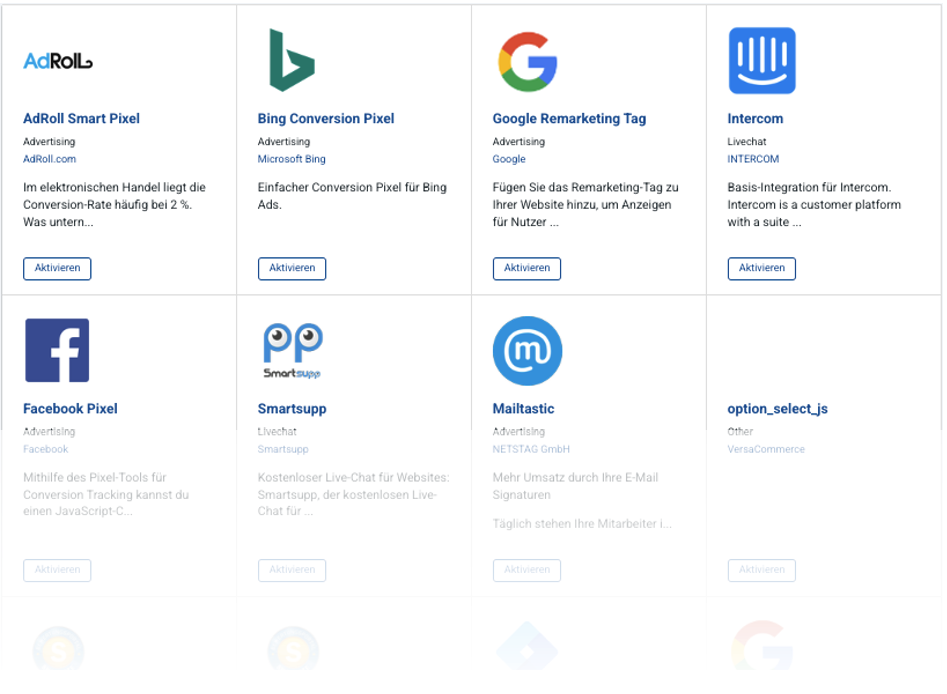
Task: Open the Facebook Pixel title
Action: (x=71, y=408)
